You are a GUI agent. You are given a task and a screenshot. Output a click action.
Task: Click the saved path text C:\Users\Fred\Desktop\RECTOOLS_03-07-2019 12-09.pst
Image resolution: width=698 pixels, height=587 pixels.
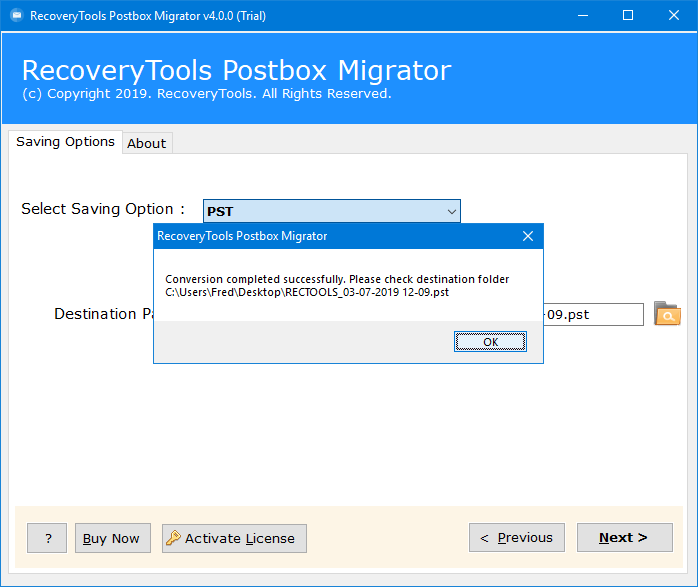307,292
